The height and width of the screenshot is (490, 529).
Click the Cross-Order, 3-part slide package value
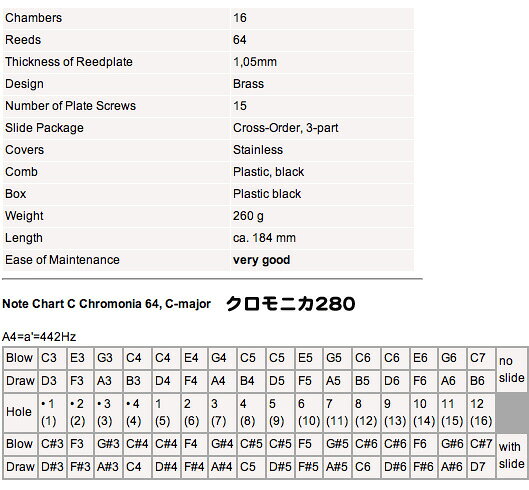pos(285,128)
